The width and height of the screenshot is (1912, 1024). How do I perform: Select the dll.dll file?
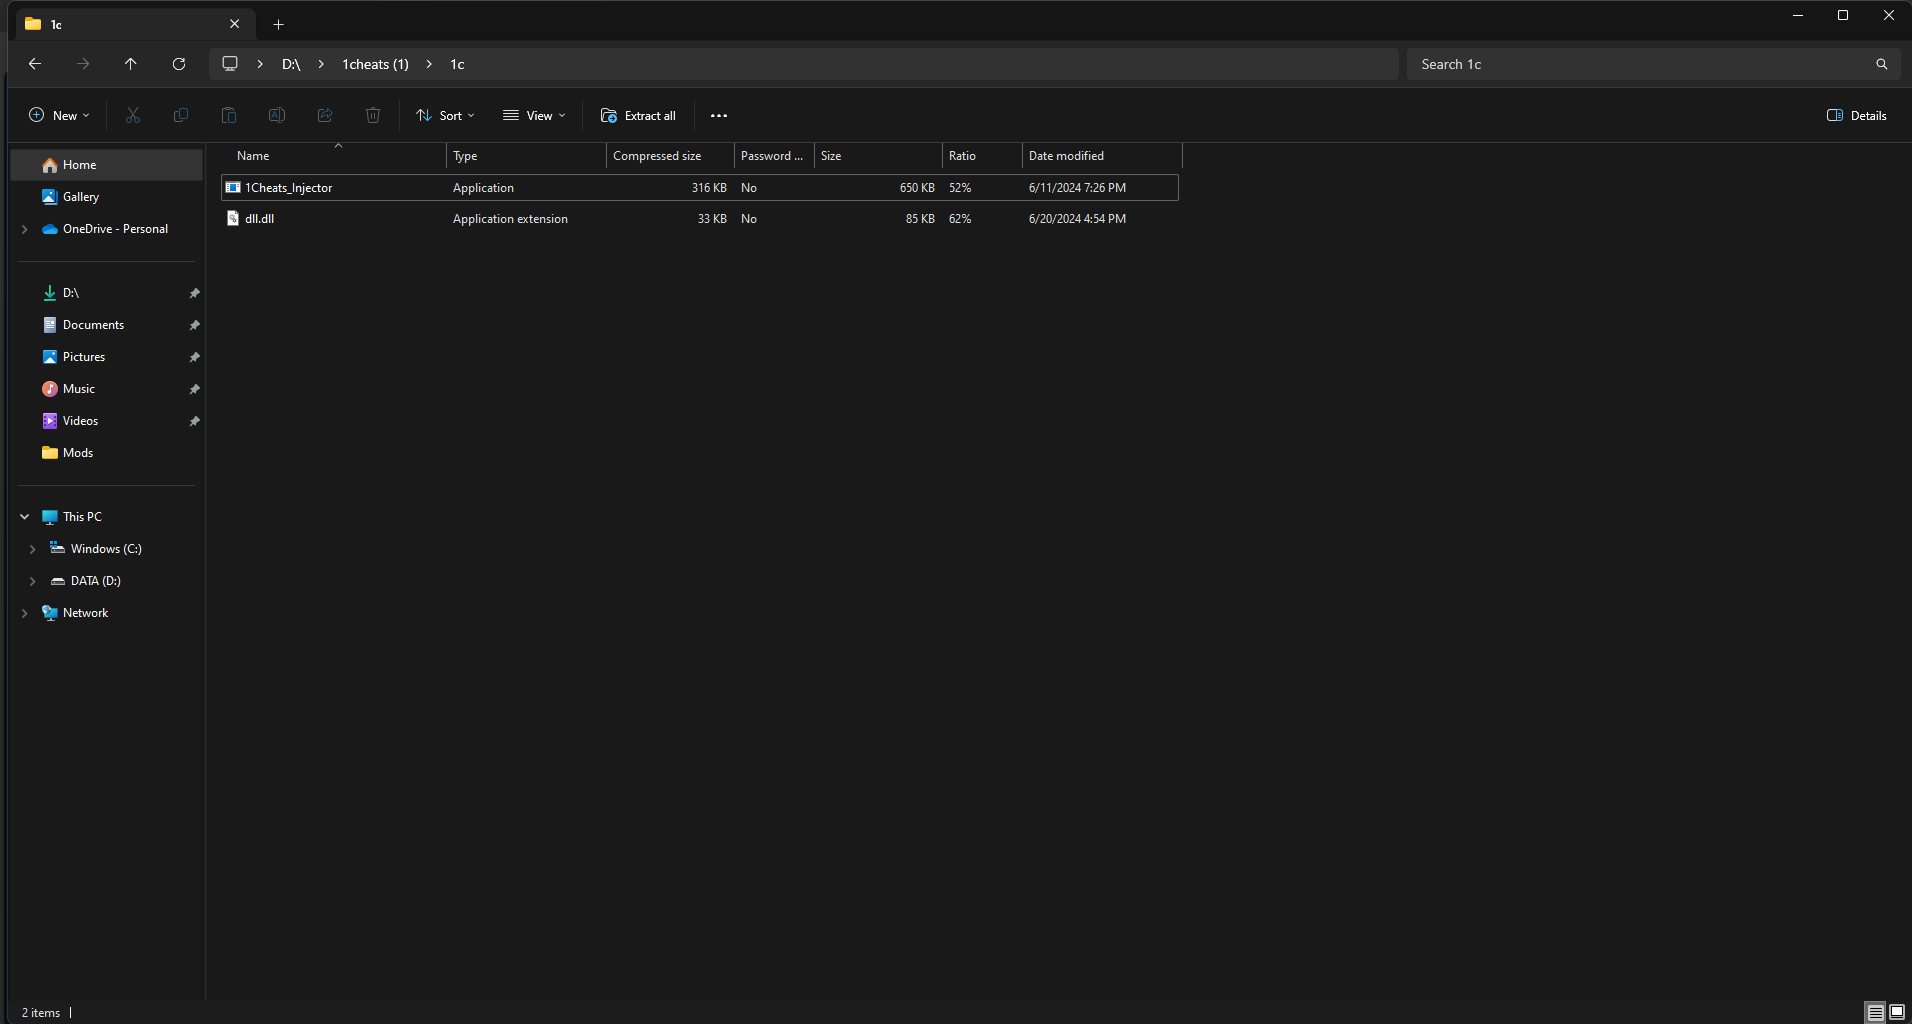click(x=260, y=219)
